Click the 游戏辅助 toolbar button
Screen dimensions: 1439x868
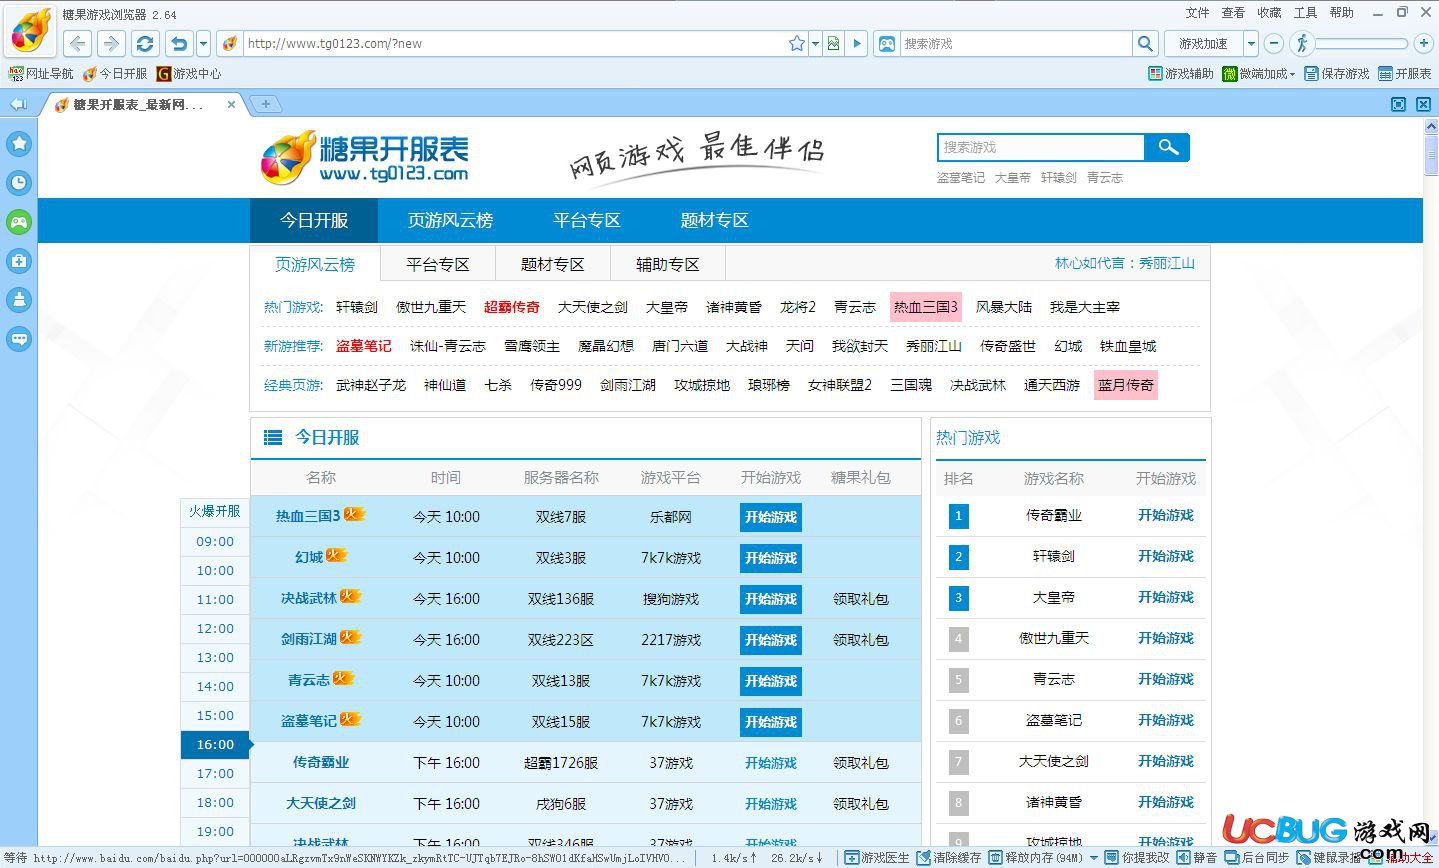tap(1181, 74)
